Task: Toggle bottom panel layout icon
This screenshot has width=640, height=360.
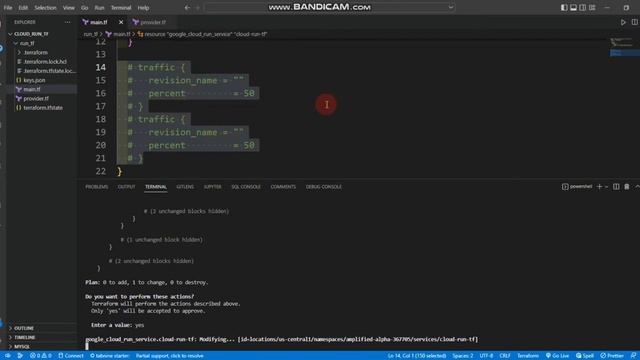Action: (x=573, y=8)
